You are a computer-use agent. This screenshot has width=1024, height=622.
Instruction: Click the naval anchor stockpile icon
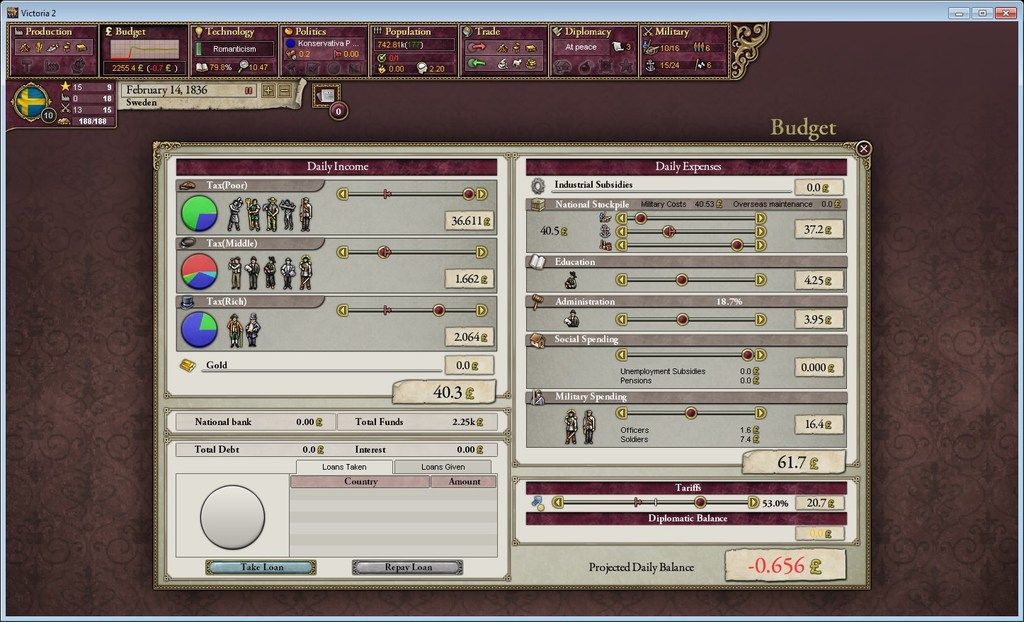pos(605,231)
